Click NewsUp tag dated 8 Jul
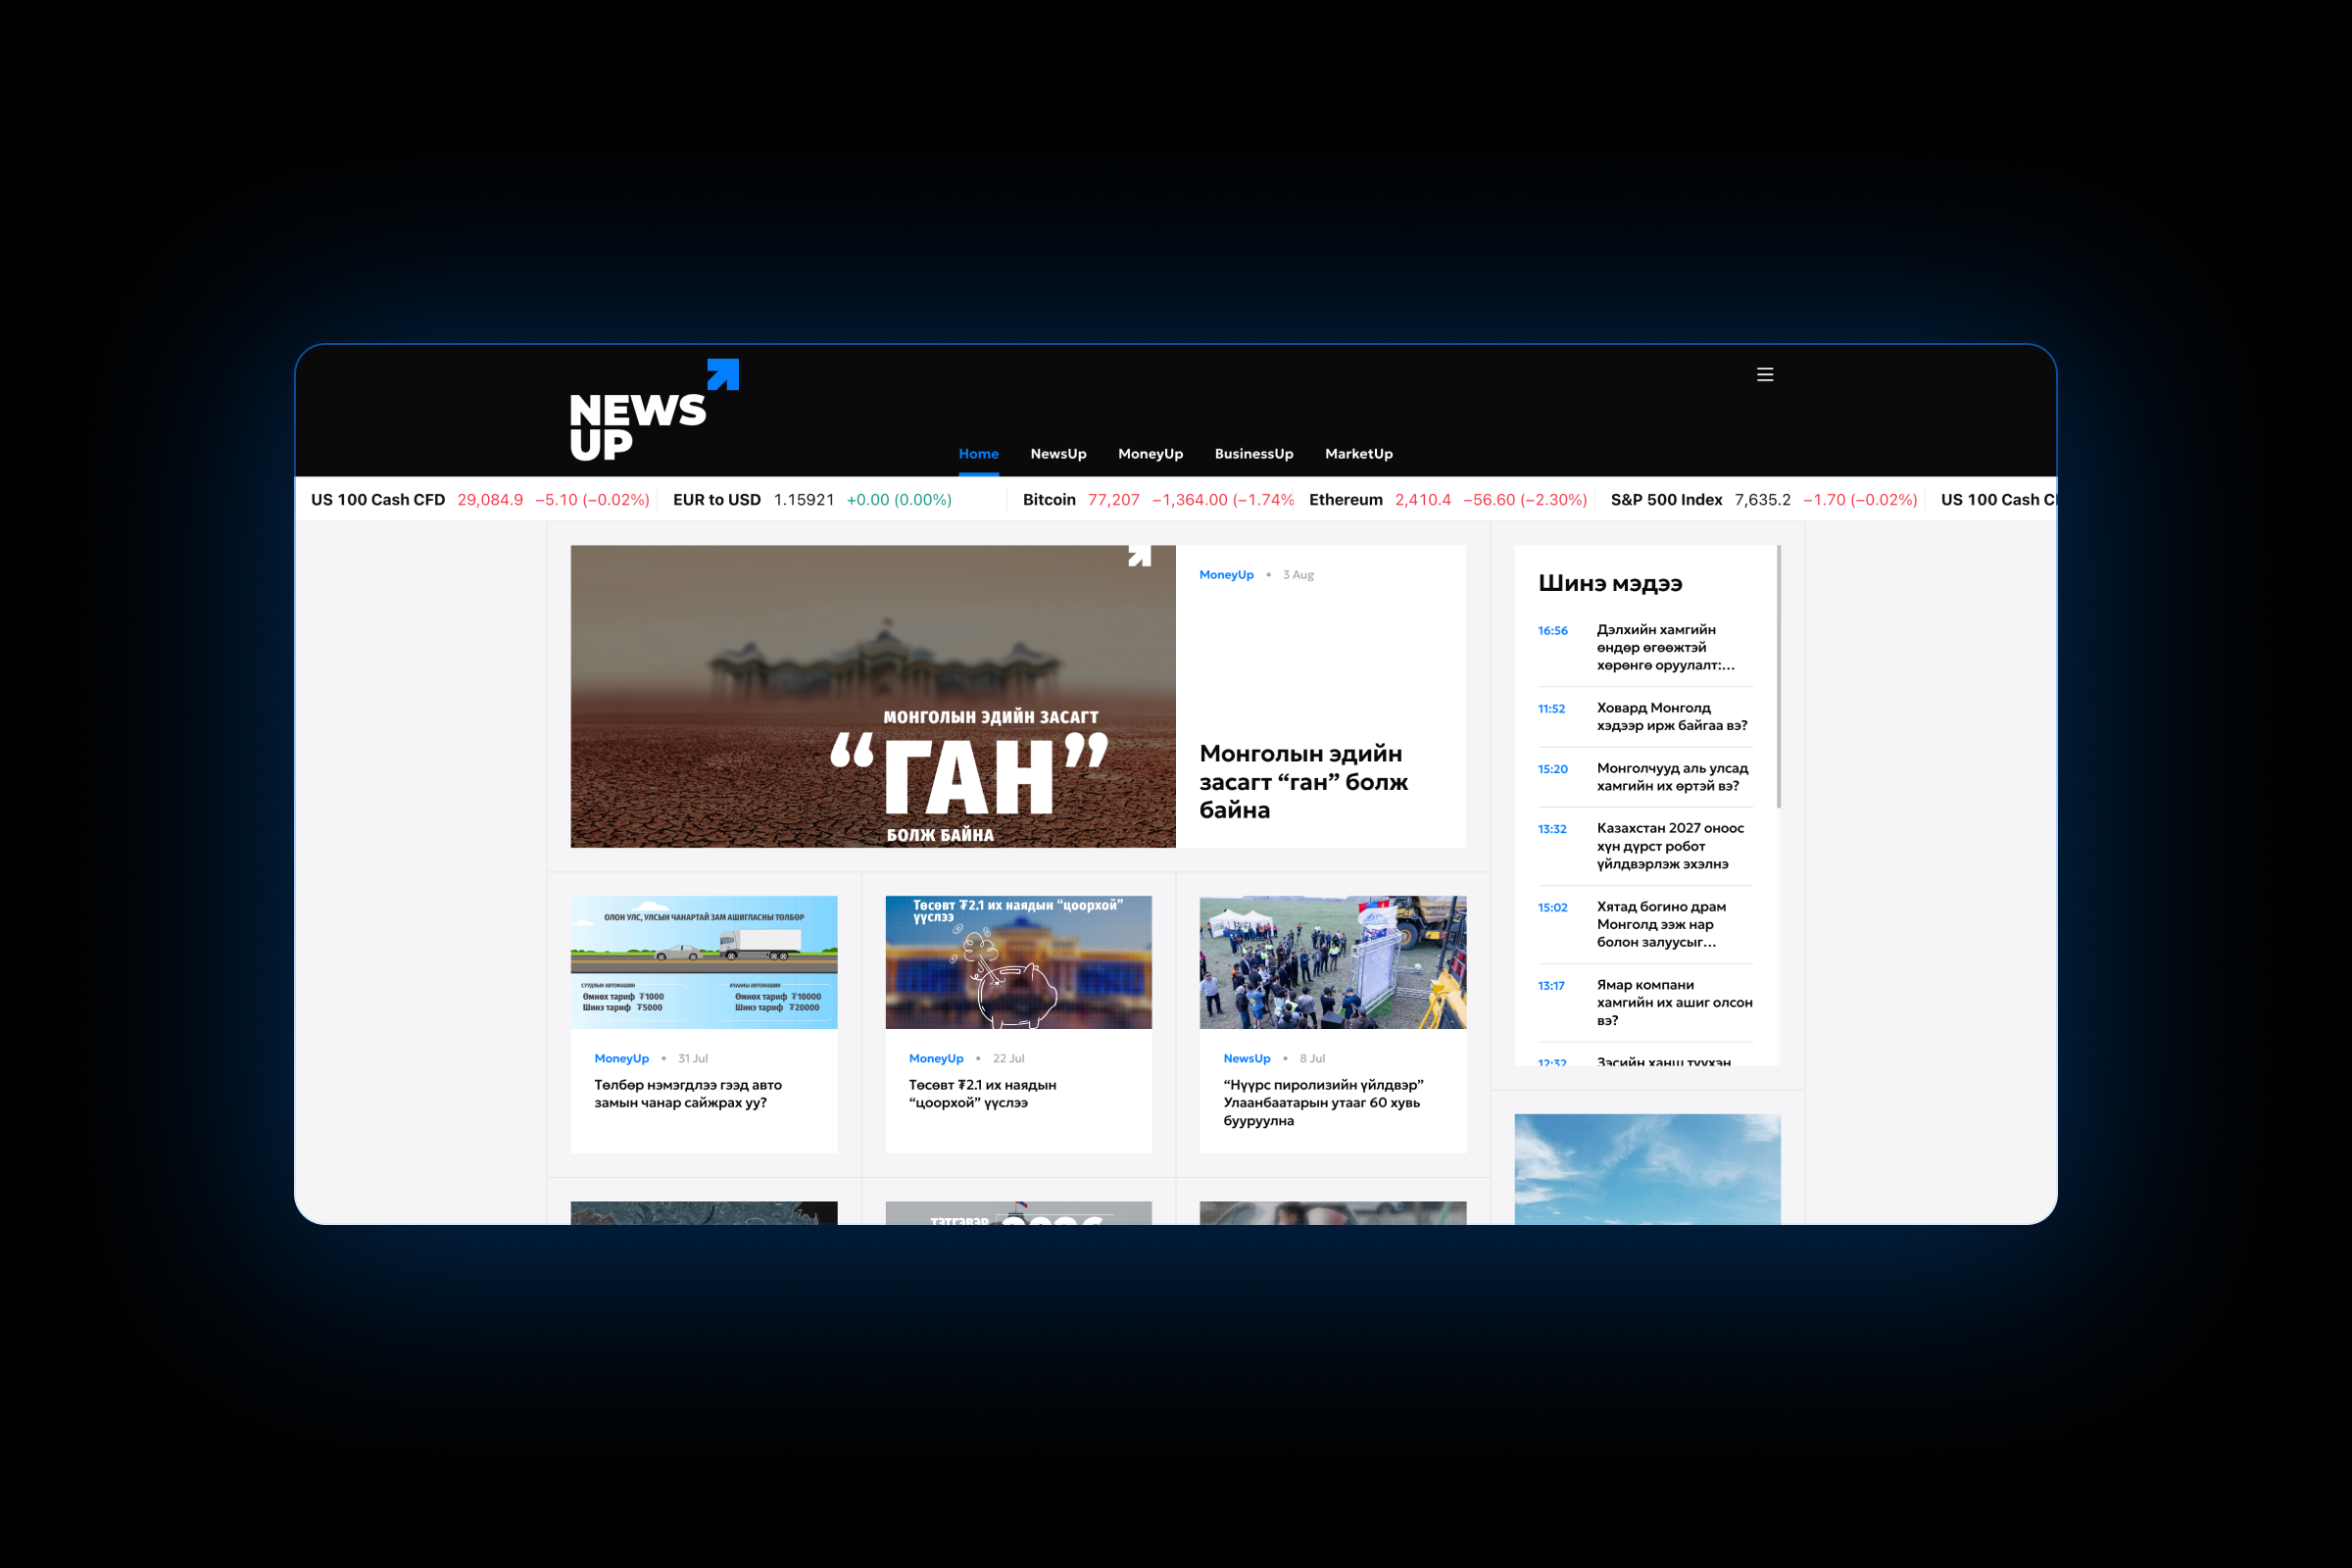Viewport: 2352px width, 1568px height. tap(1247, 1059)
